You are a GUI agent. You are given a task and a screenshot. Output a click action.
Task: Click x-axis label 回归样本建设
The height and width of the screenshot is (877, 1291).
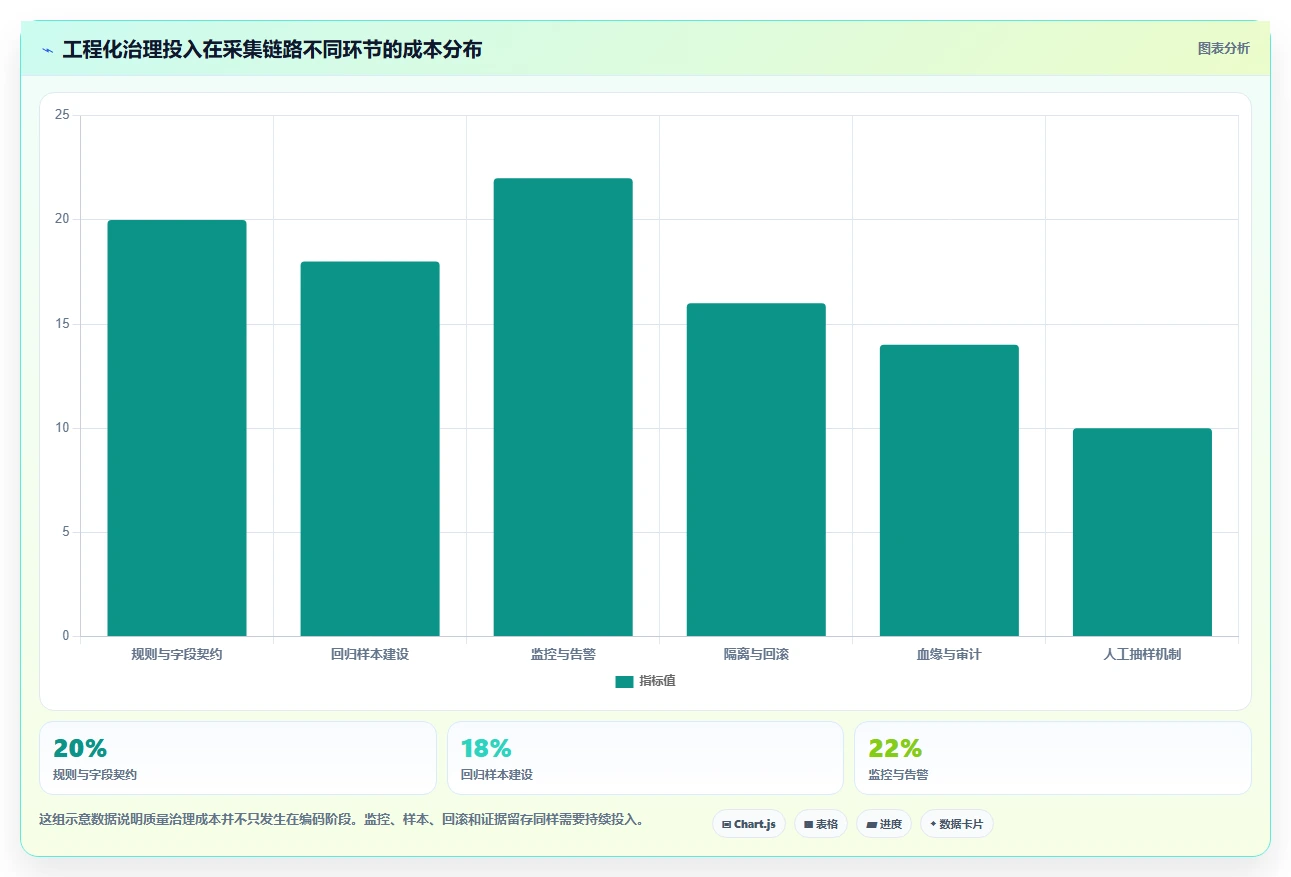[370, 655]
